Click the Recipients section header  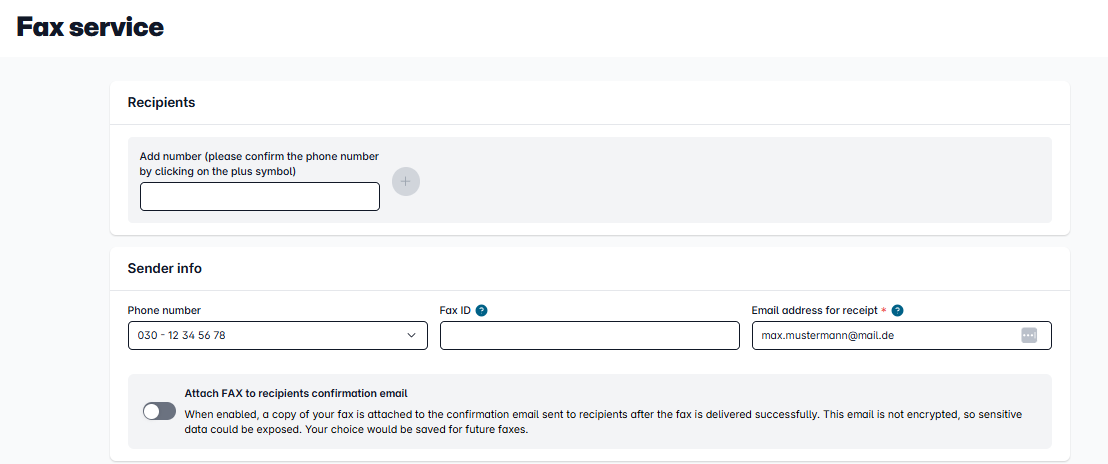point(161,102)
